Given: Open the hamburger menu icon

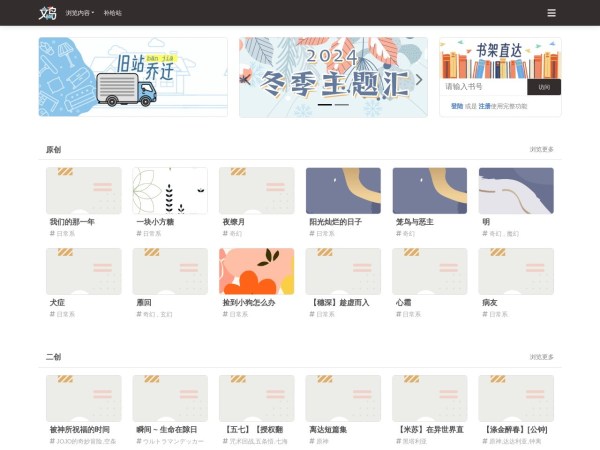Looking at the screenshot, I should (x=551, y=13).
